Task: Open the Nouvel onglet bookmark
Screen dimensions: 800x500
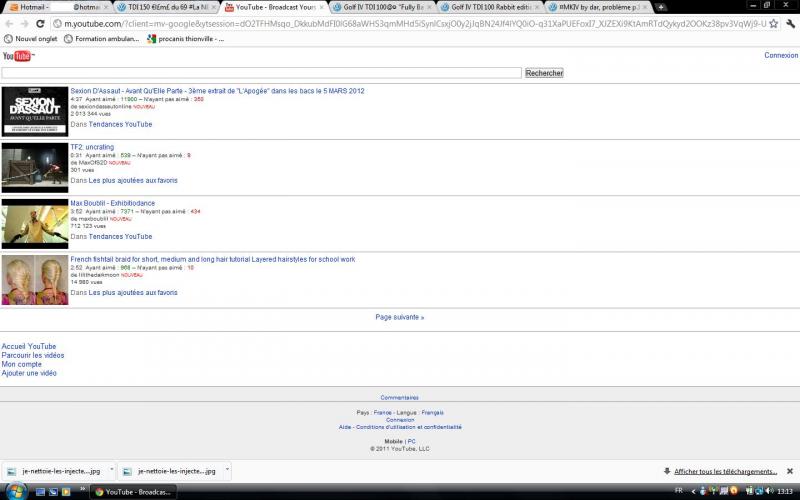Action: point(31,39)
